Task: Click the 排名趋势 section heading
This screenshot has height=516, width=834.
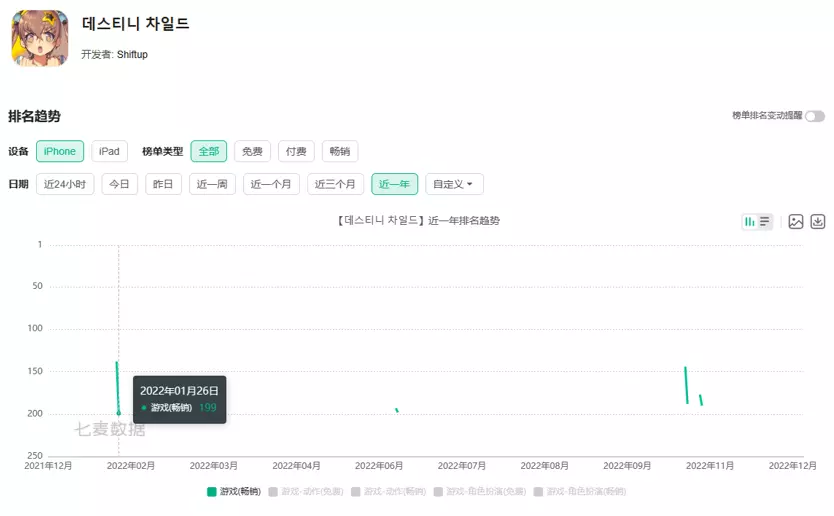Action: pos(35,116)
